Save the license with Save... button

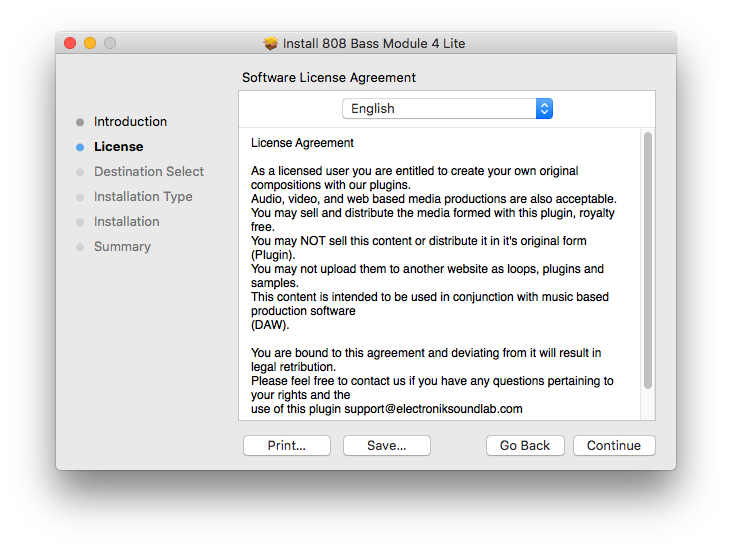click(387, 445)
